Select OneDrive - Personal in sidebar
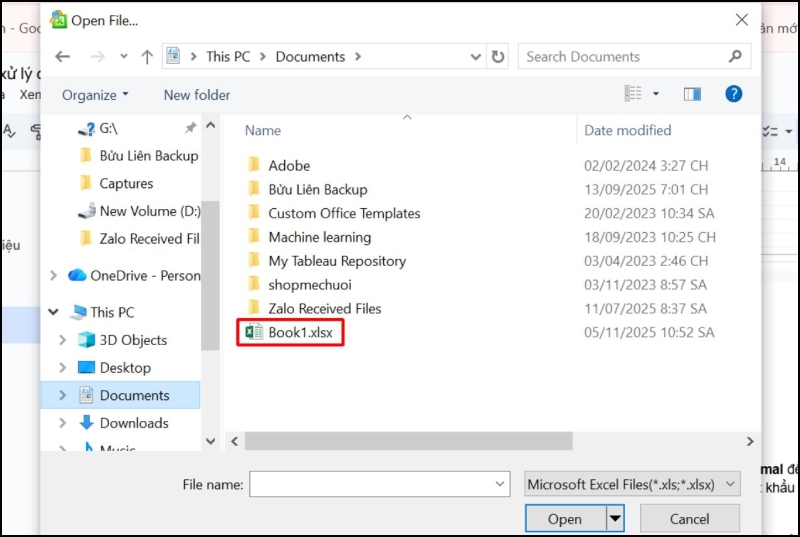This screenshot has height=537, width=800. [x=134, y=276]
